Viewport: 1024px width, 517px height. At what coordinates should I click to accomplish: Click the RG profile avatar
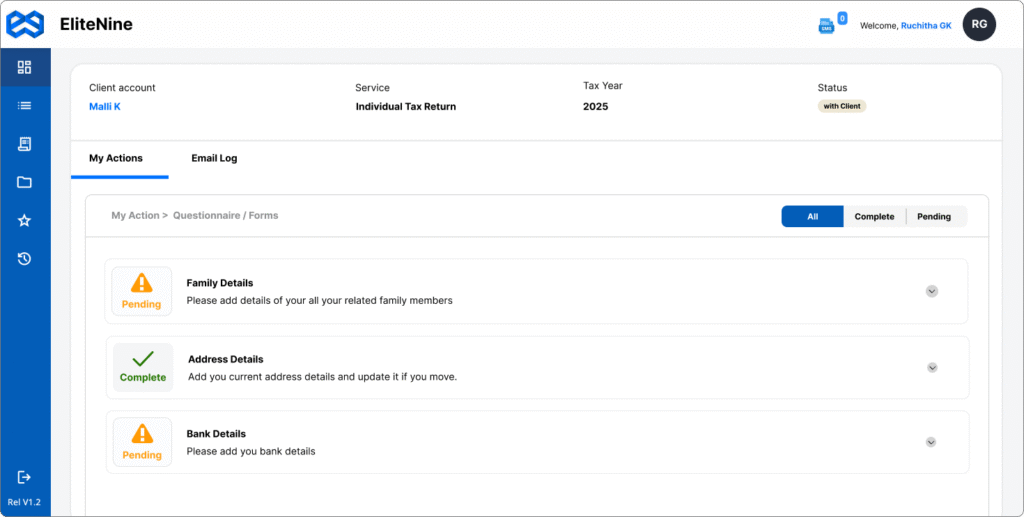pyautogui.click(x=979, y=24)
